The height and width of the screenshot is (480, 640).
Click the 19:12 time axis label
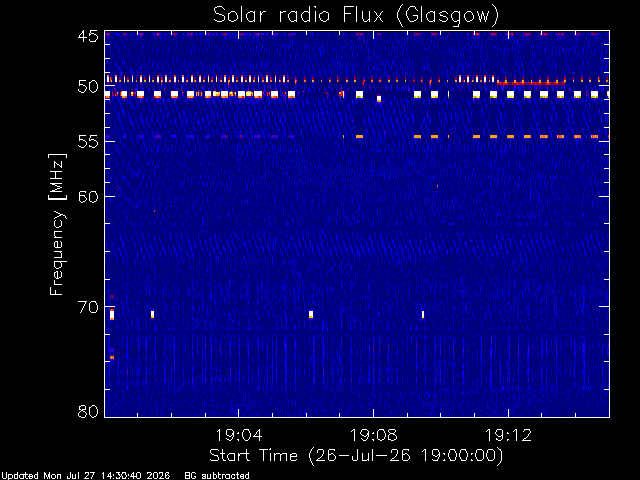(x=509, y=435)
